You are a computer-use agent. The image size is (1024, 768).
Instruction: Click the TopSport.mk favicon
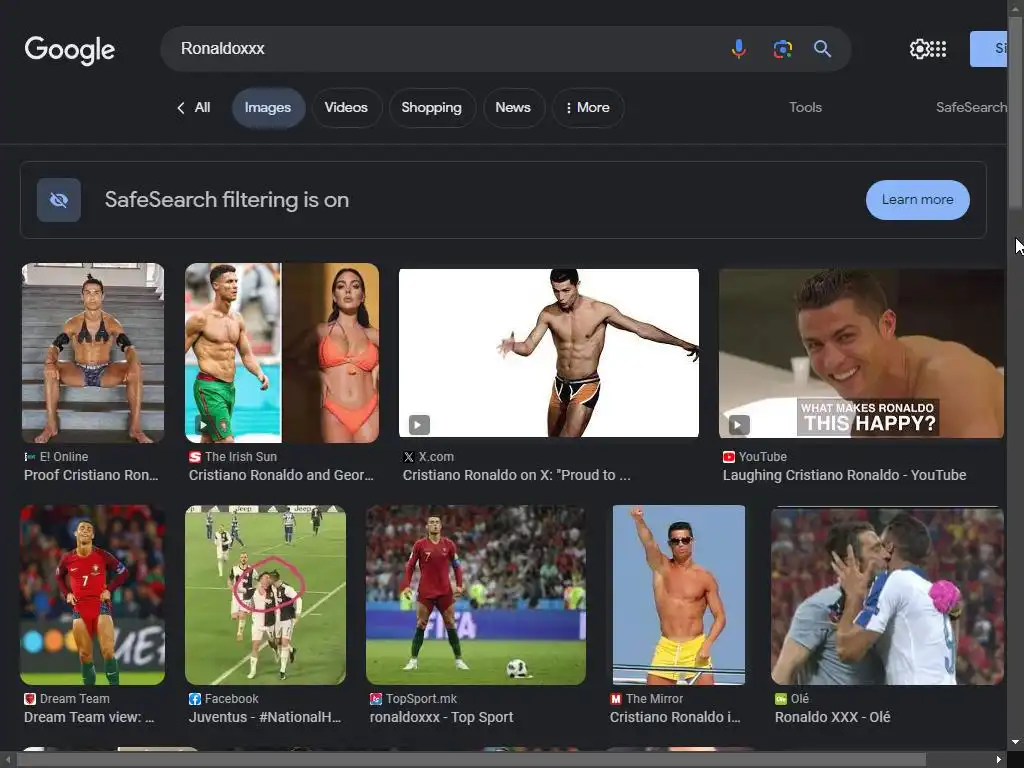[376, 699]
